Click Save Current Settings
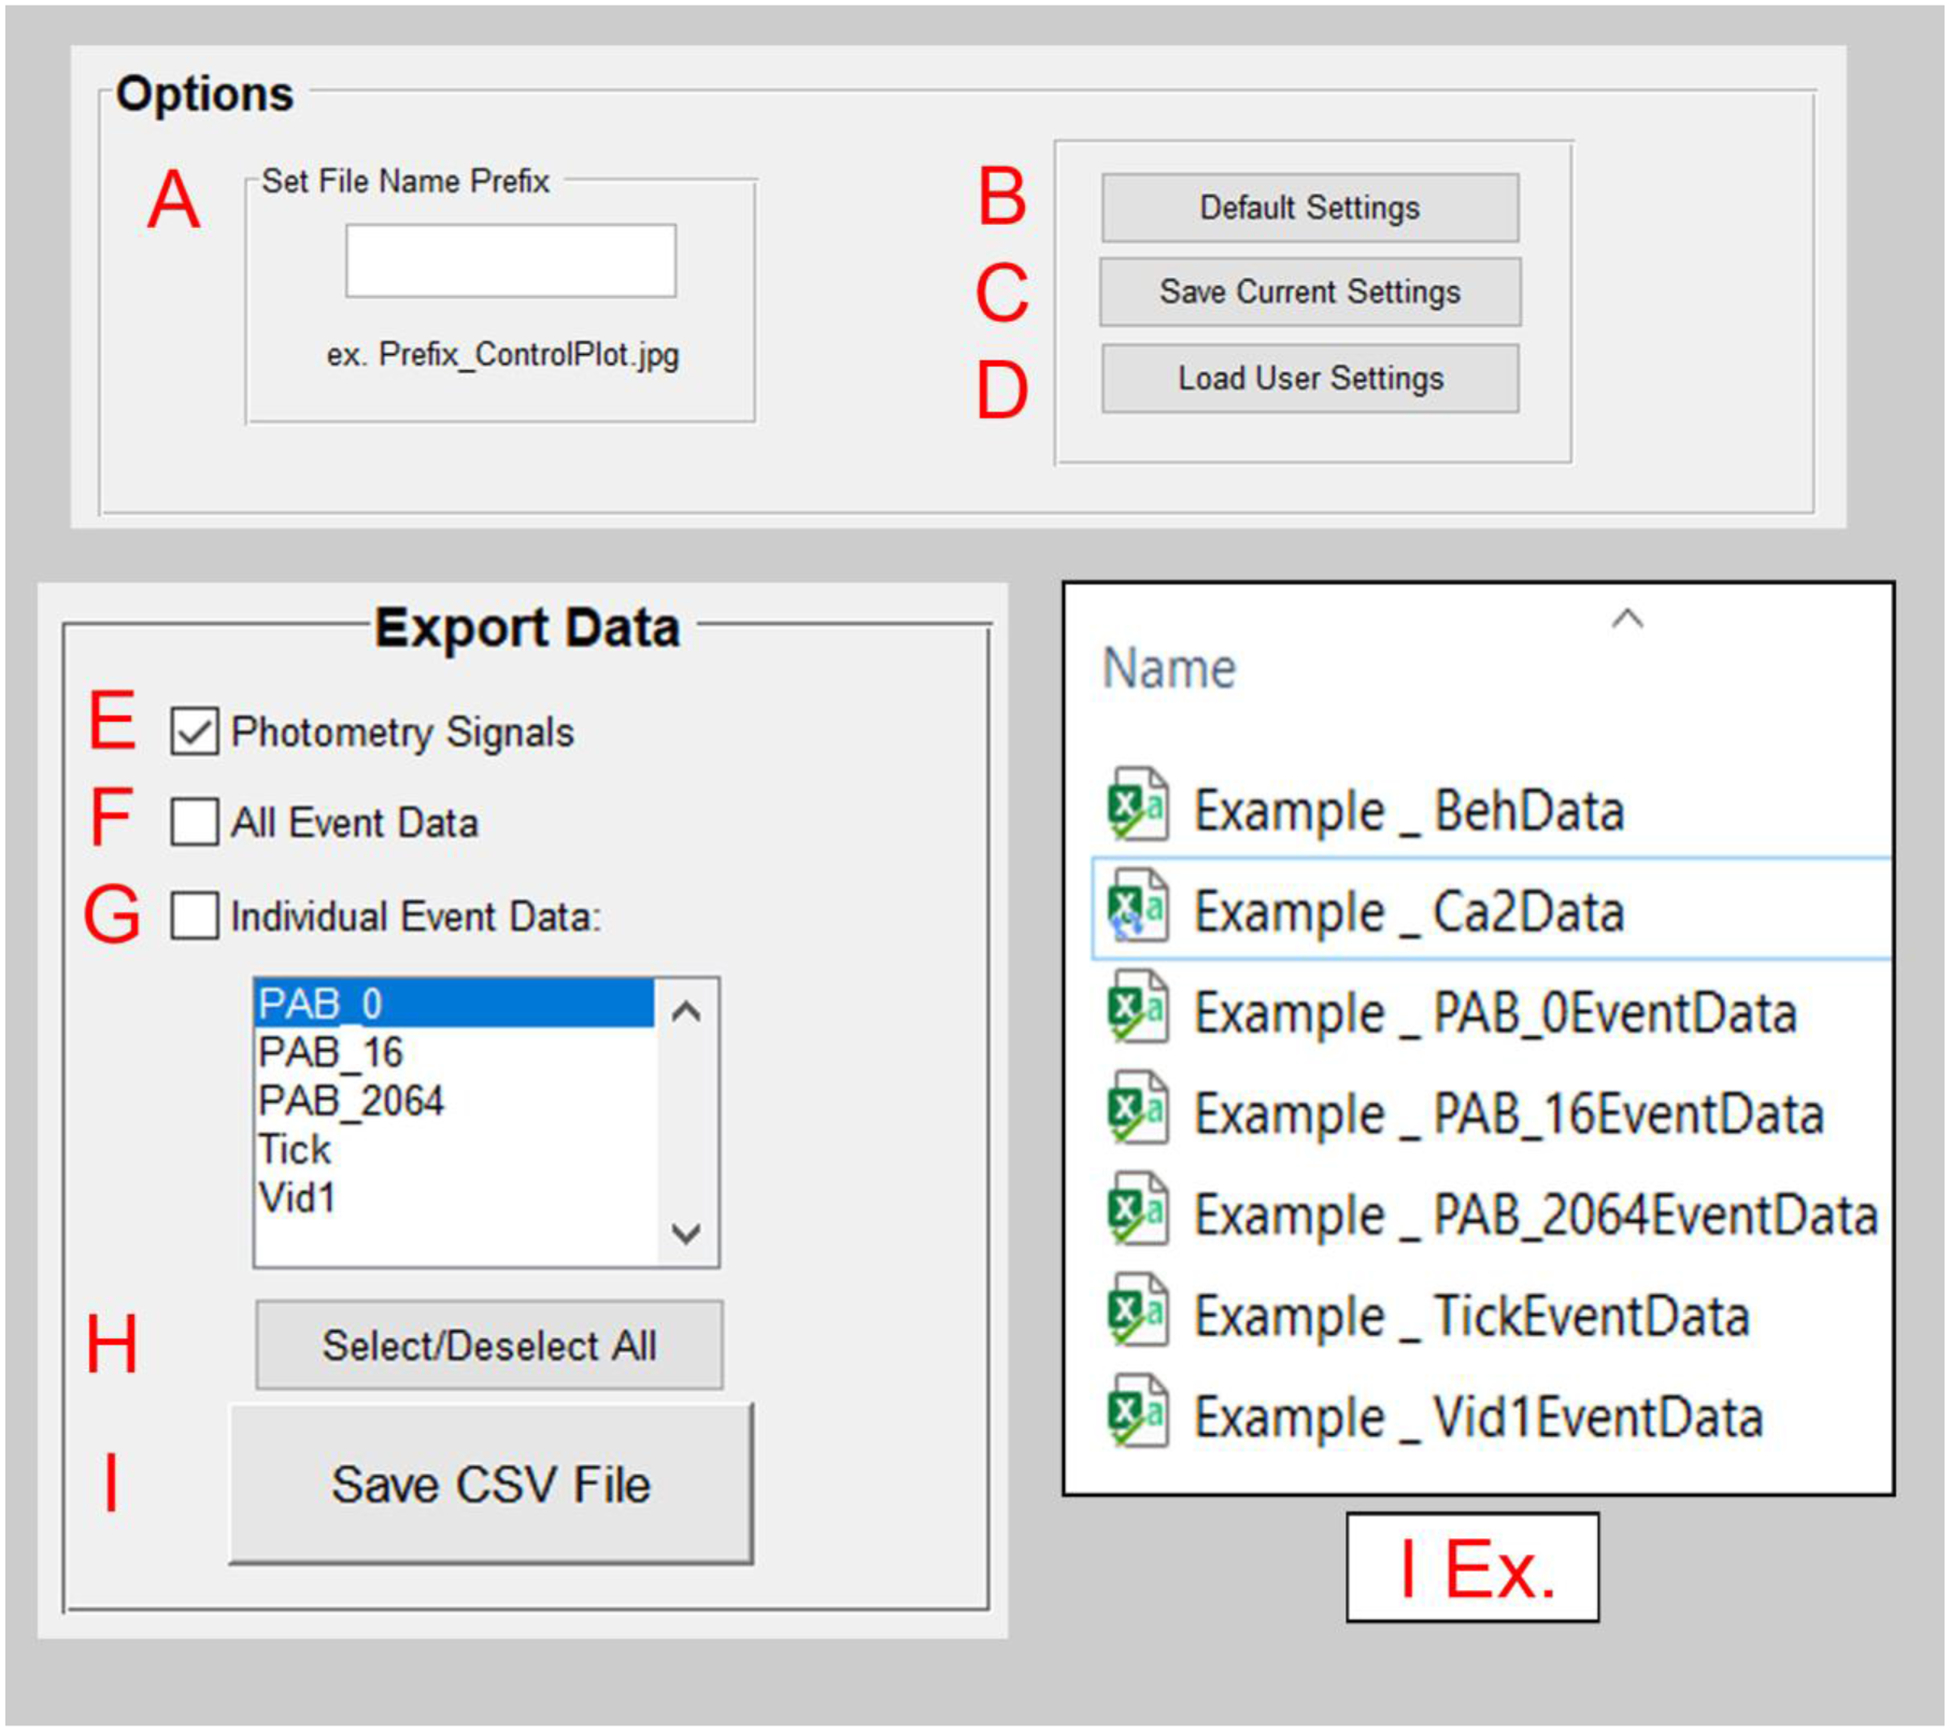Screen dimensions: 1950x1732 tap(1310, 292)
